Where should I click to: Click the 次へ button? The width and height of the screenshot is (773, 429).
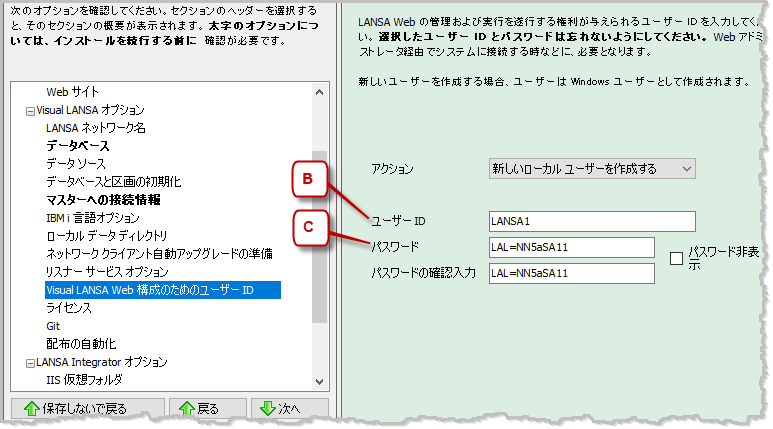[x=290, y=408]
